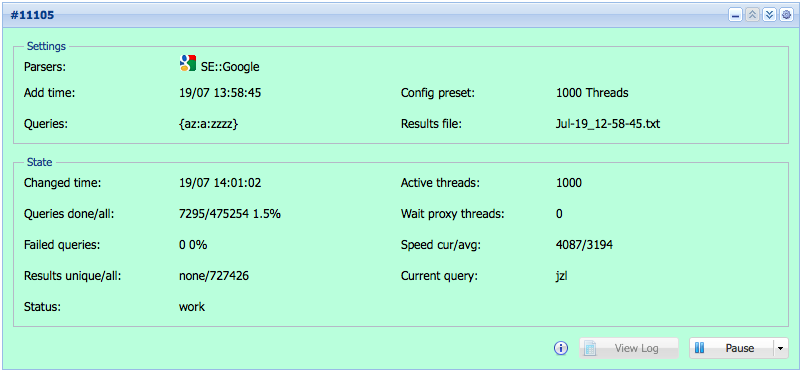Move task down with double-chevron icon
The image size is (801, 372).
(x=769, y=15)
